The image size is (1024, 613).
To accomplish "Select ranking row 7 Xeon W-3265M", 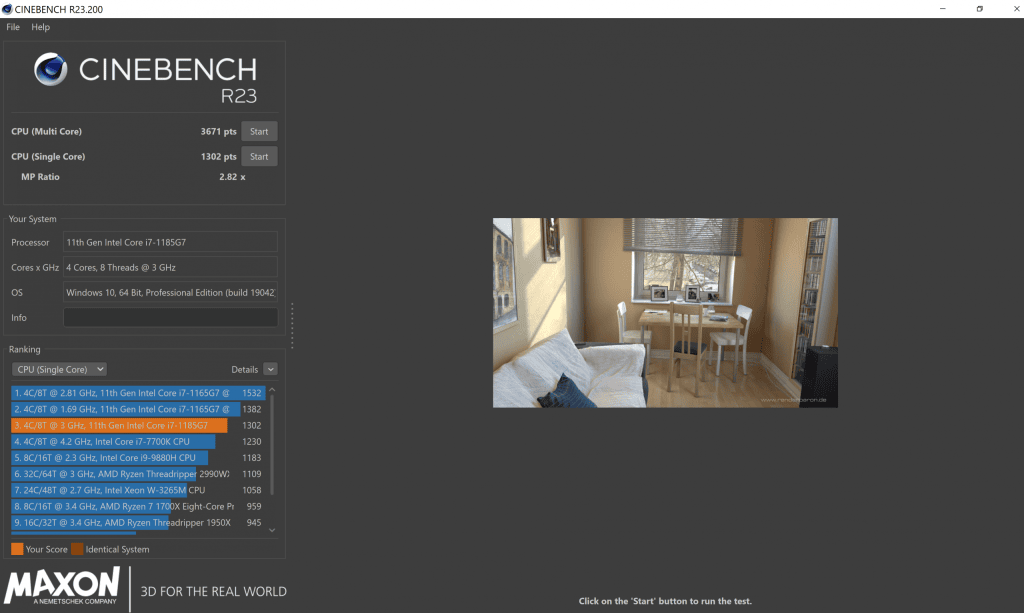I will click(x=138, y=490).
